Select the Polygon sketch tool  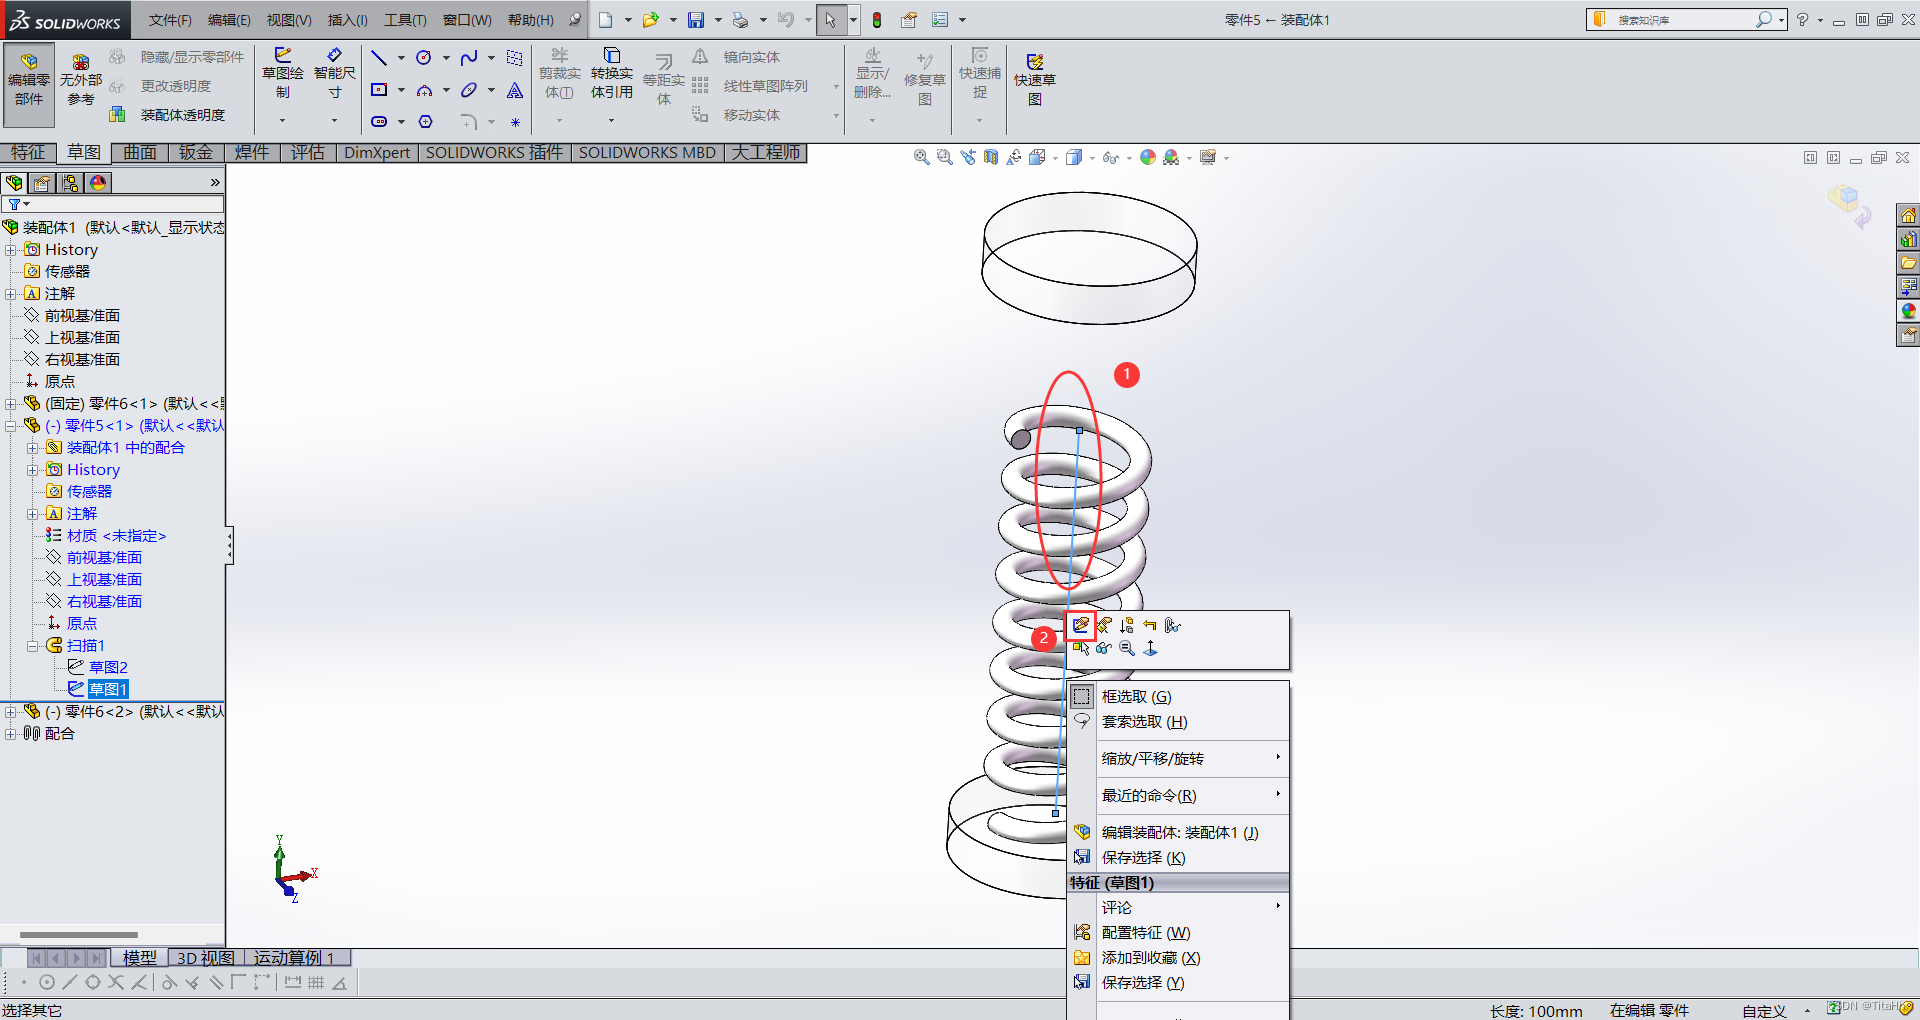coord(425,122)
